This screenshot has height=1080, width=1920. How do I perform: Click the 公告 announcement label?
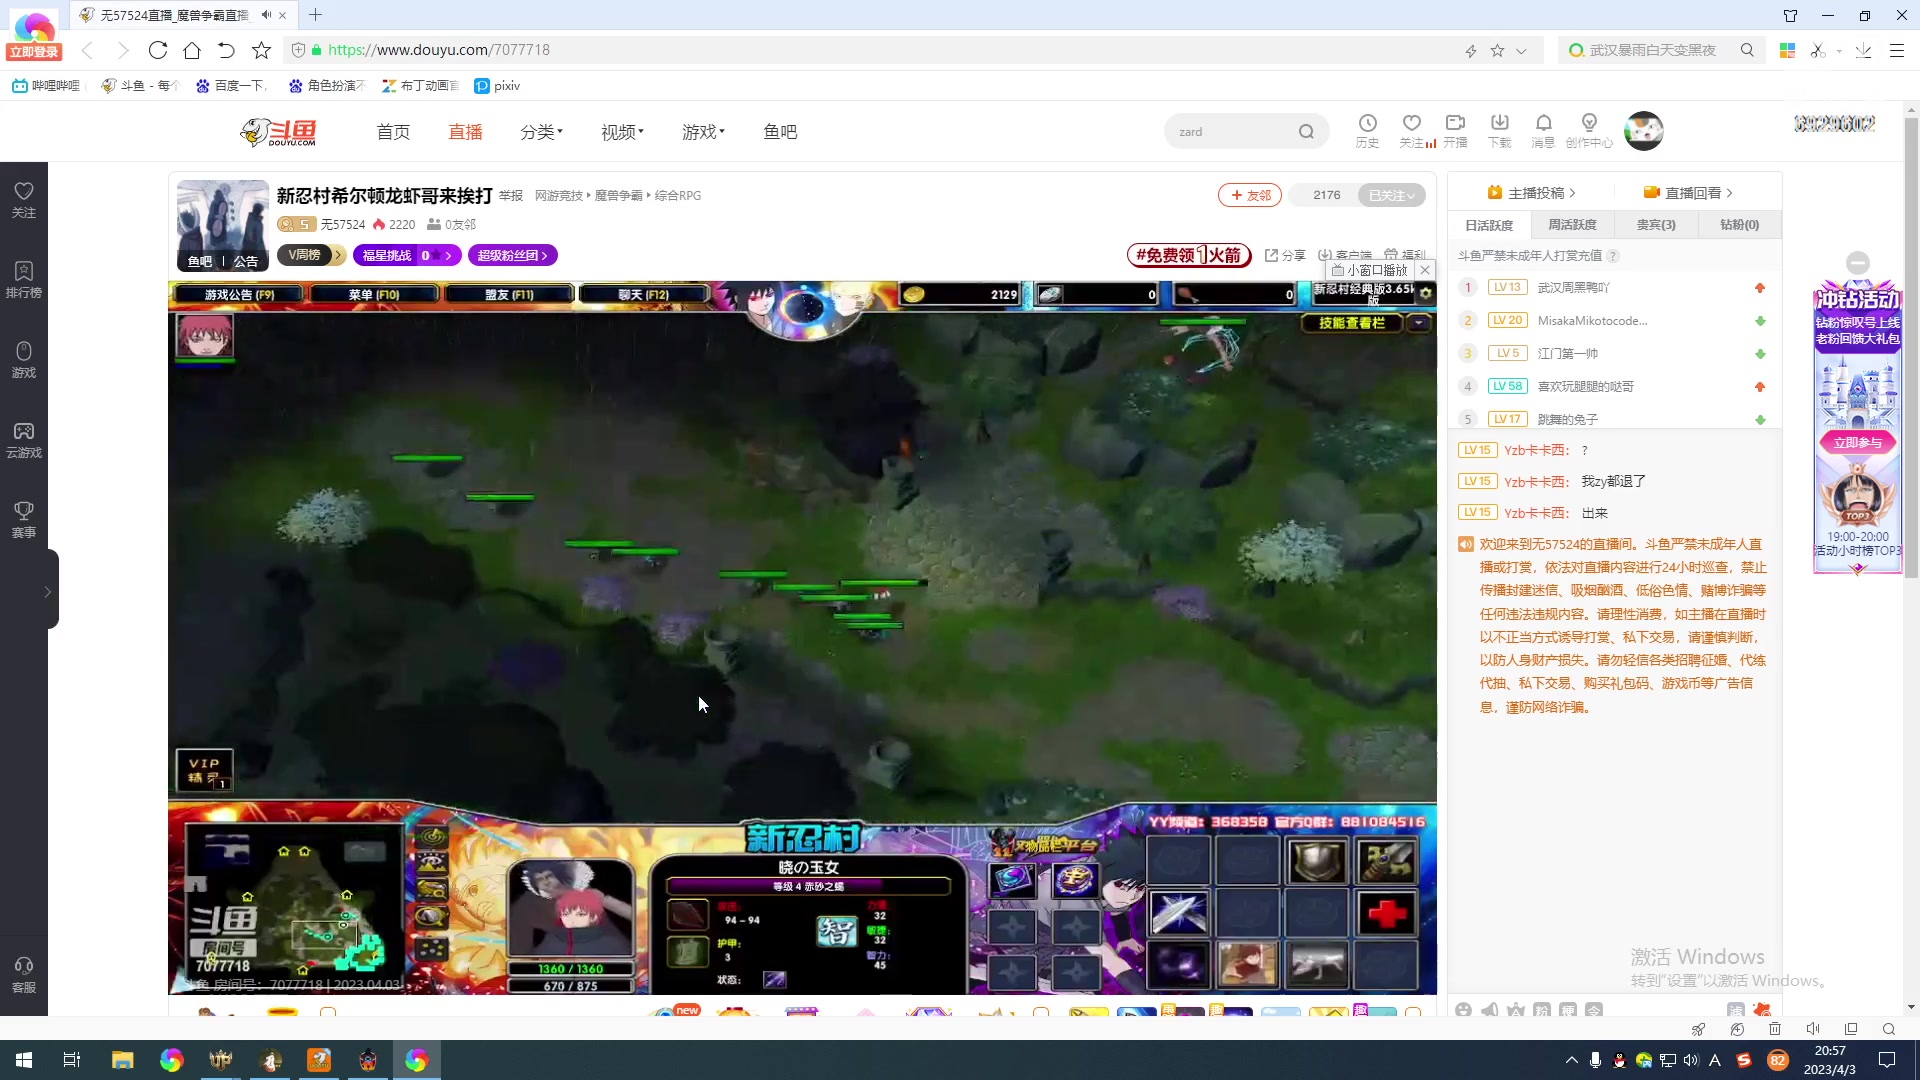click(246, 261)
